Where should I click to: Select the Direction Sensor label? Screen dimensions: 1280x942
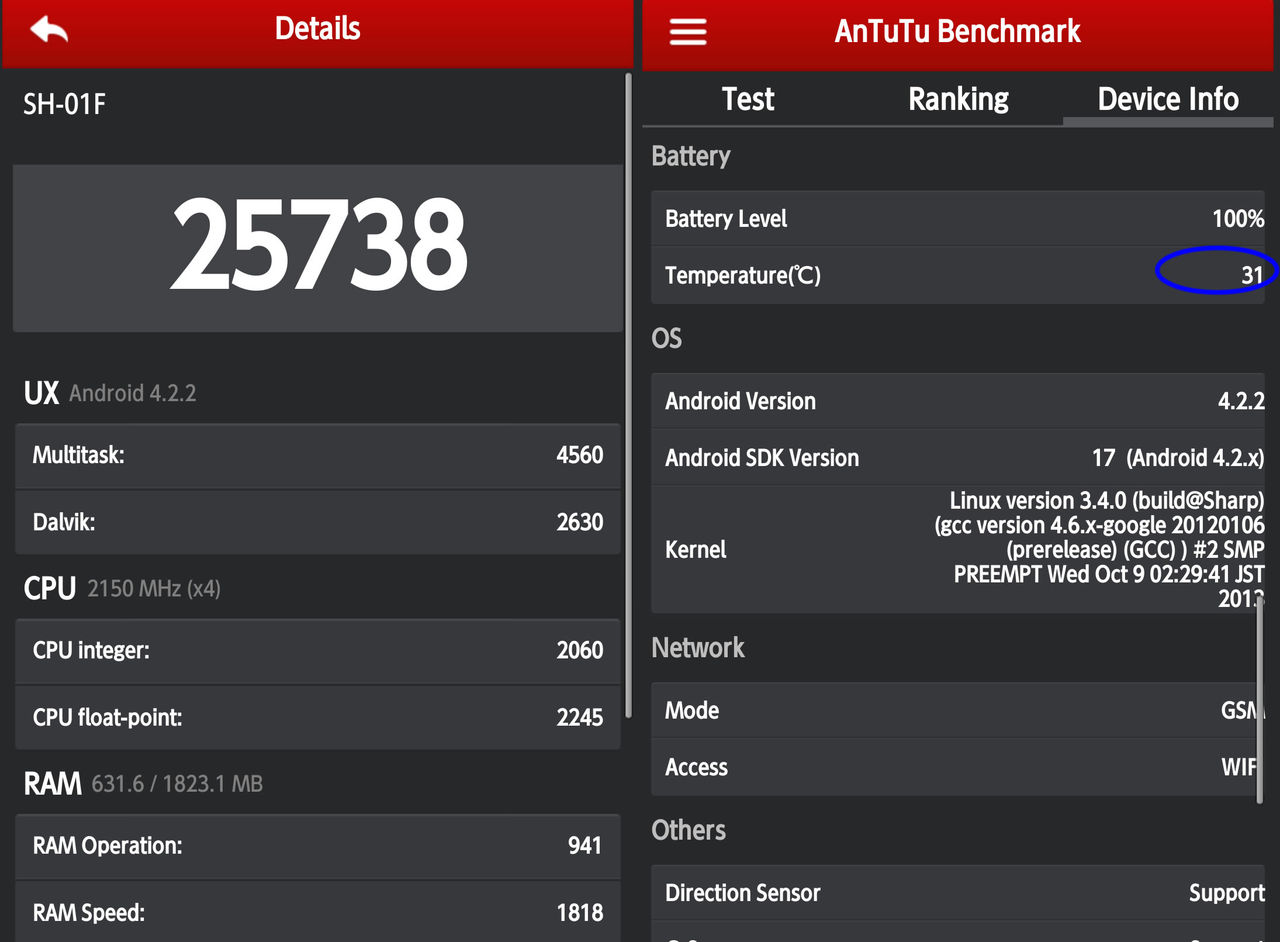[x=742, y=893]
